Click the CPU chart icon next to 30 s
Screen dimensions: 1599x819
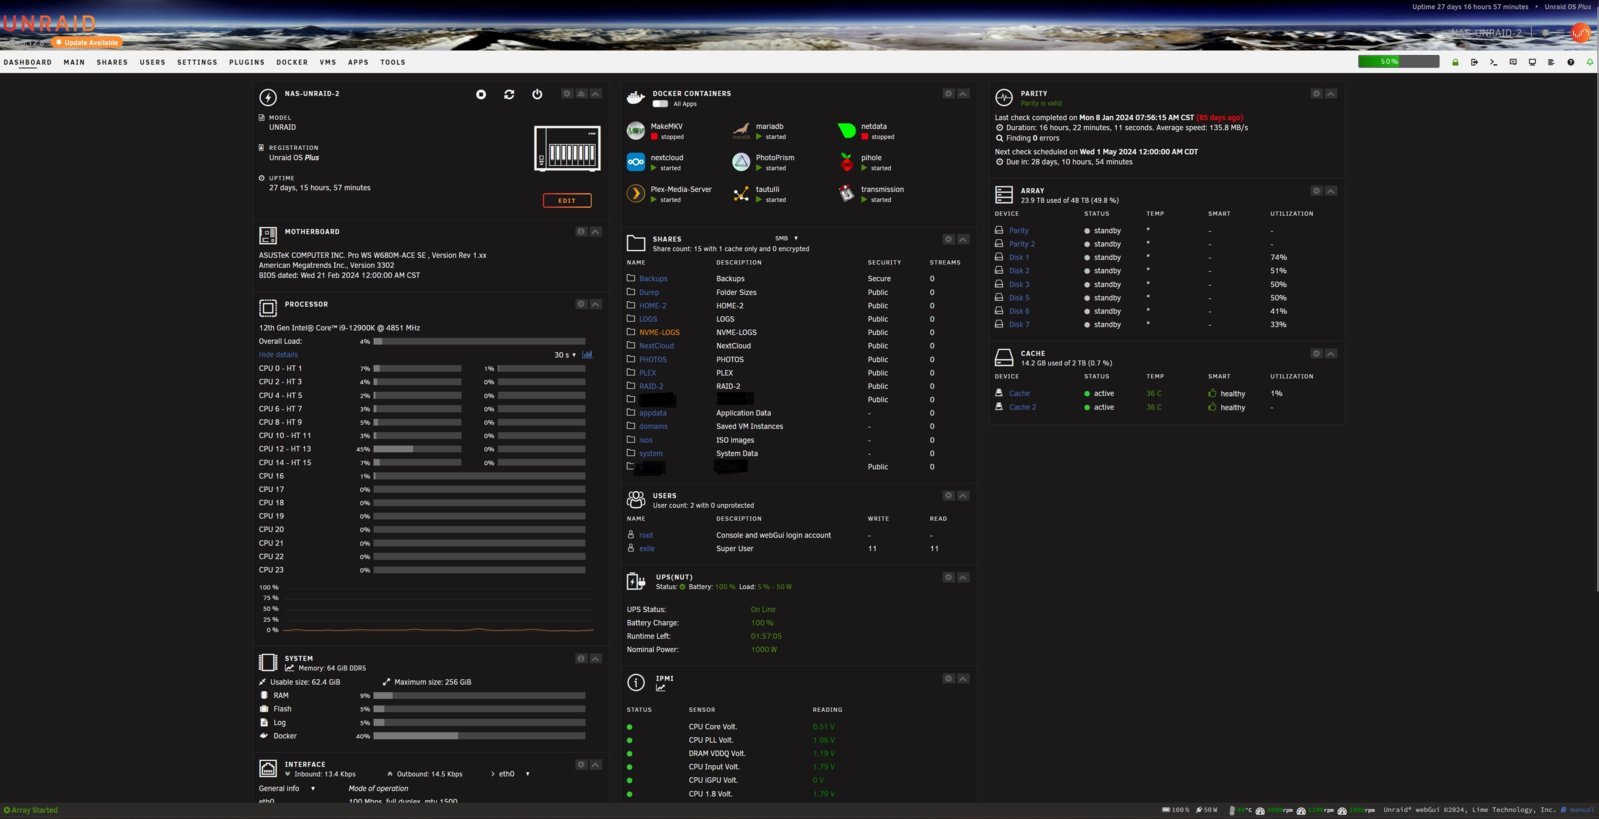587,354
